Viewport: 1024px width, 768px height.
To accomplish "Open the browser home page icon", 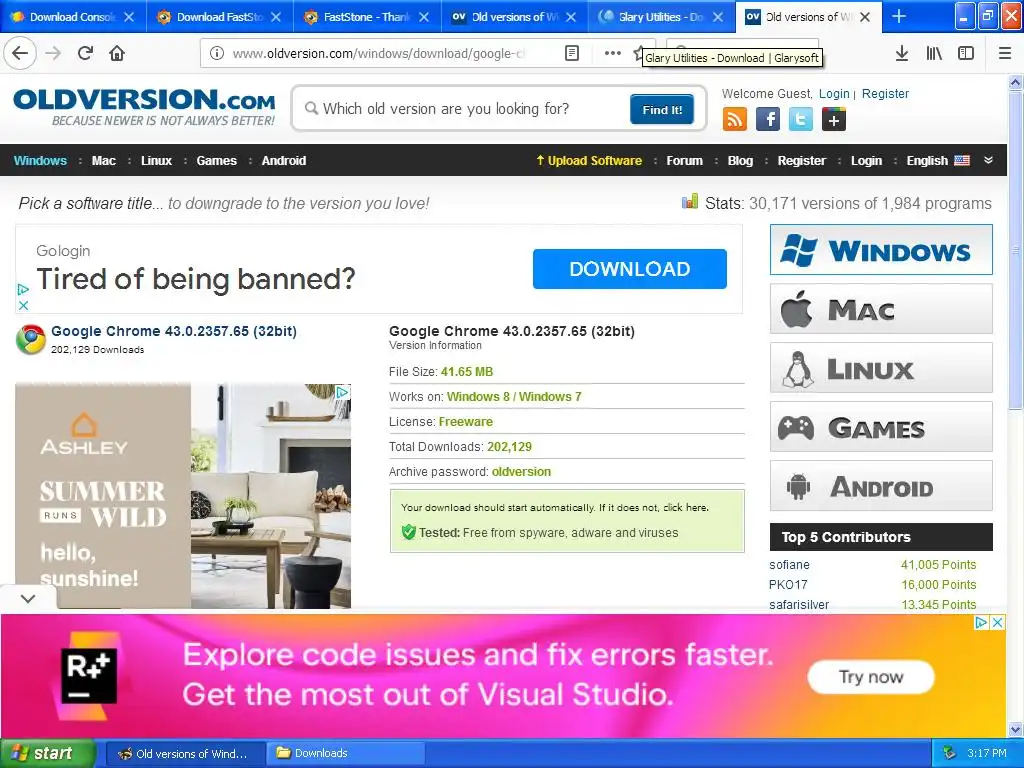I will pos(117,53).
